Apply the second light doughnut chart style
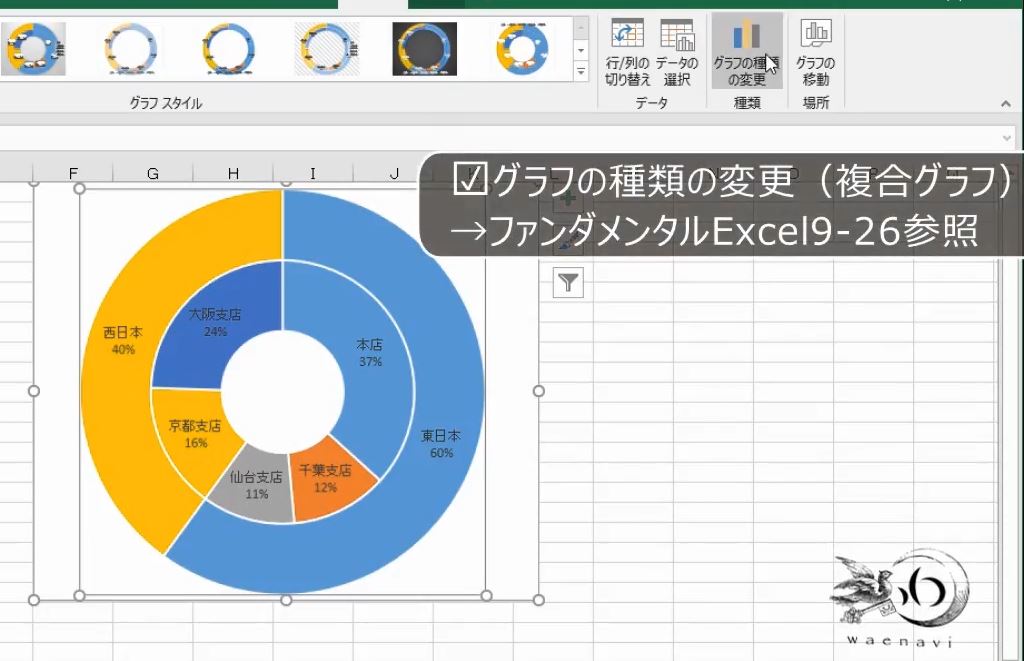The image size is (1024, 661). (x=131, y=49)
